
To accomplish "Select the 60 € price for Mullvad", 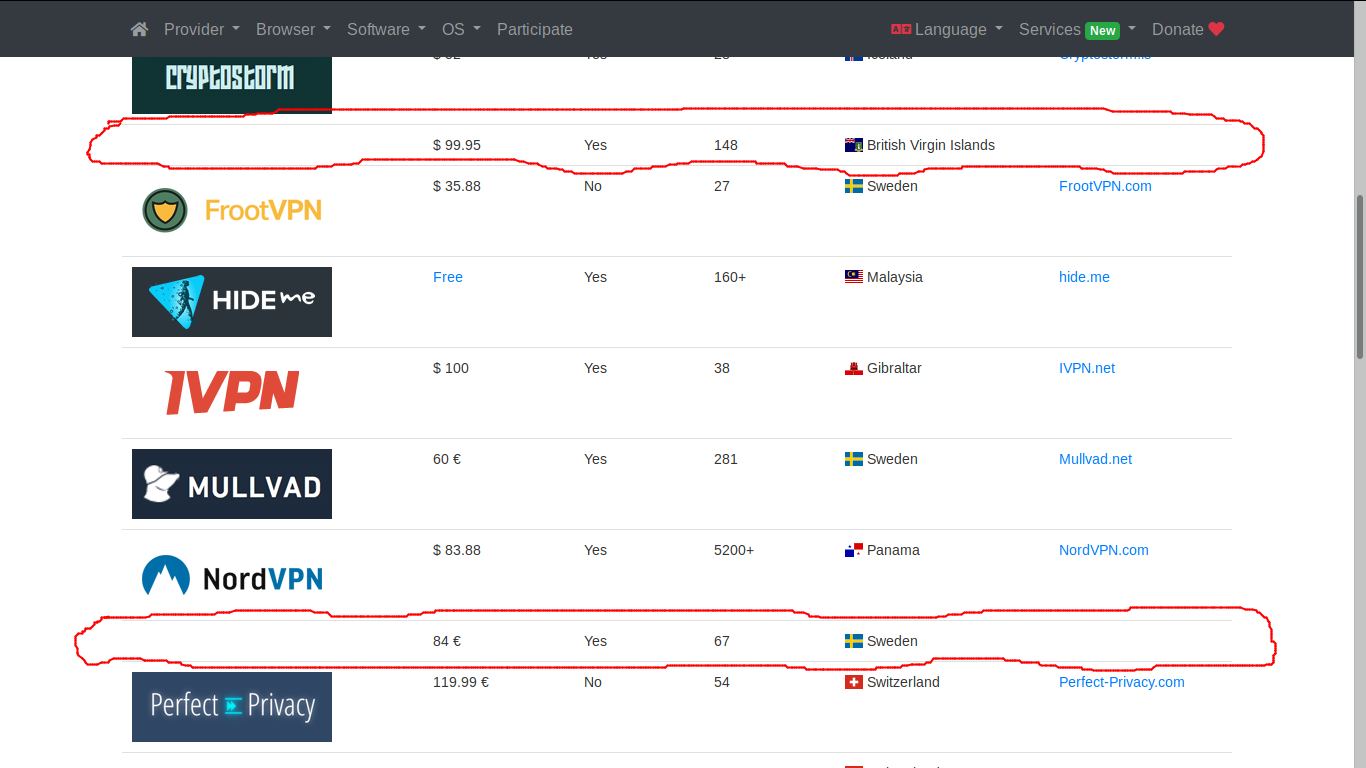I will pos(447,459).
